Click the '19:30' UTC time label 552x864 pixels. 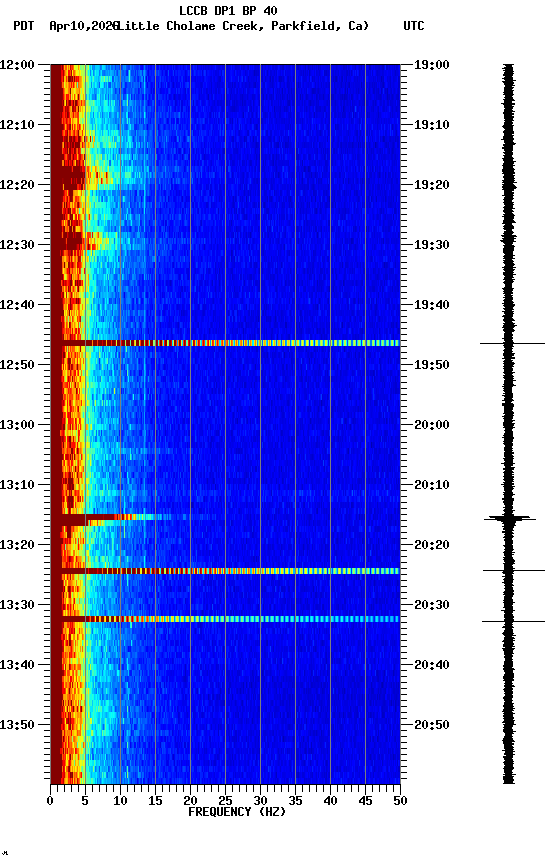point(432,245)
